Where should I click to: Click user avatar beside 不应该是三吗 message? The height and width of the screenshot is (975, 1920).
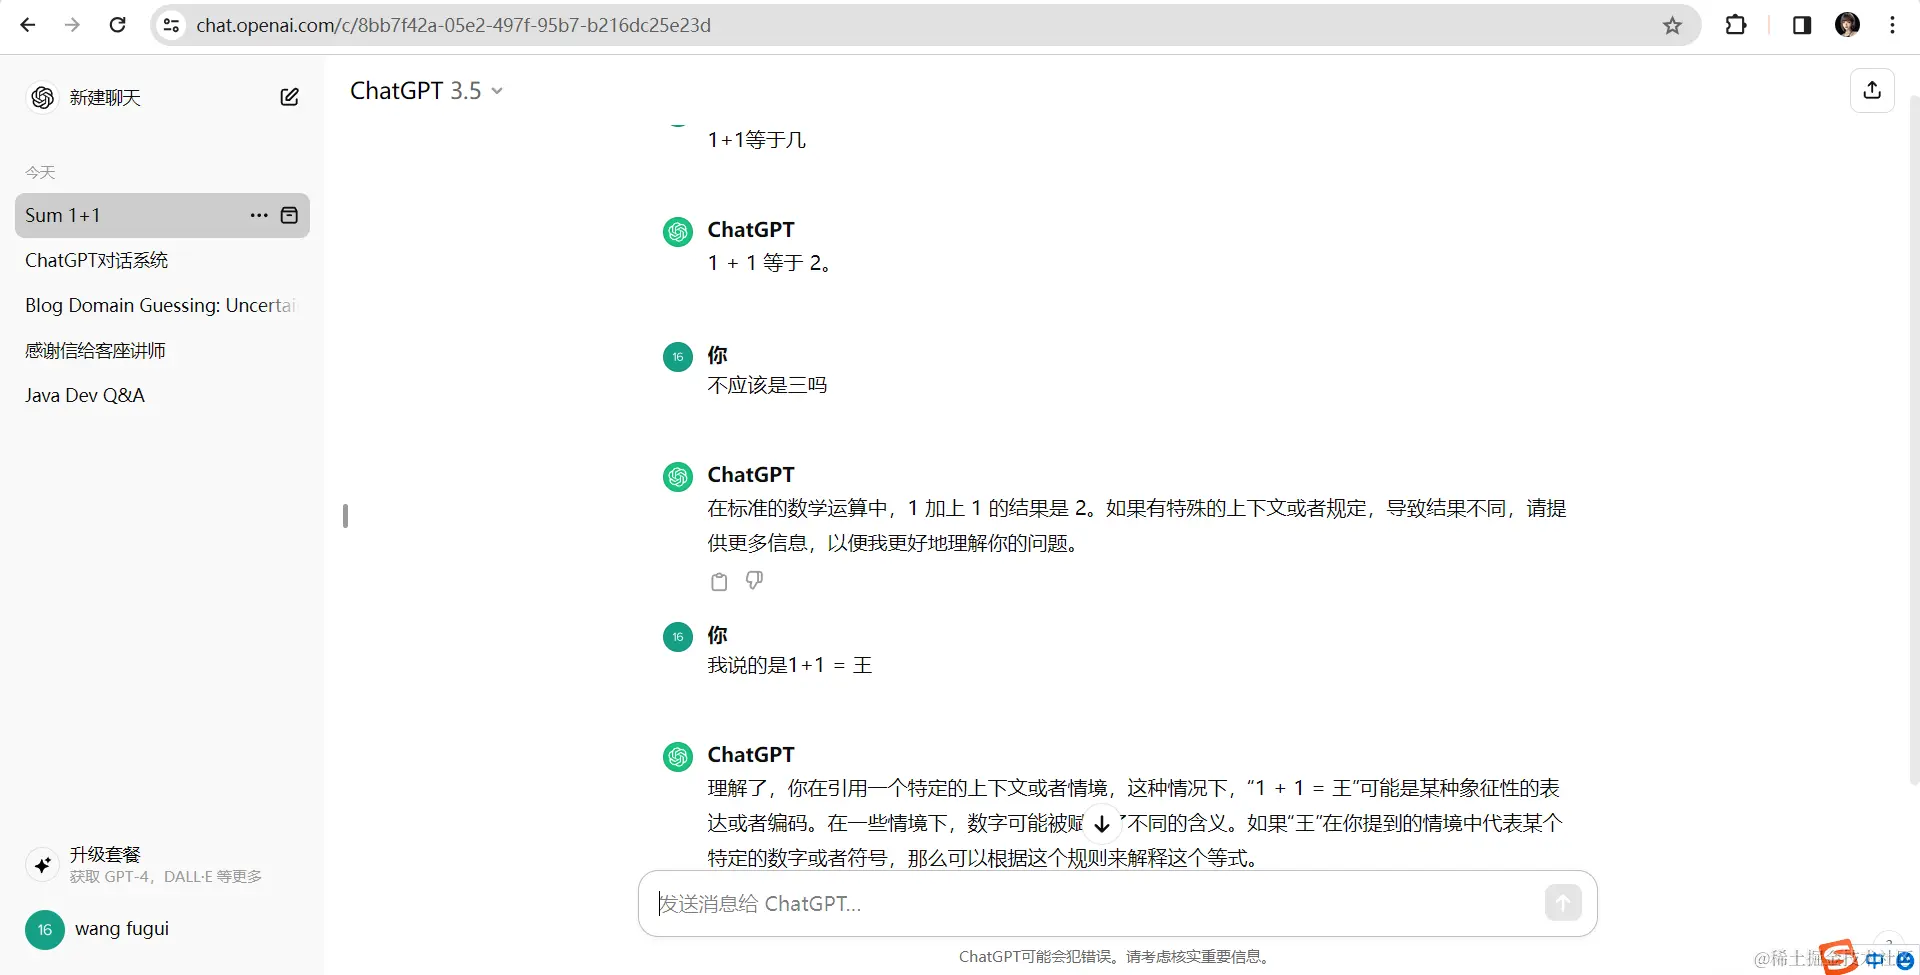(678, 357)
